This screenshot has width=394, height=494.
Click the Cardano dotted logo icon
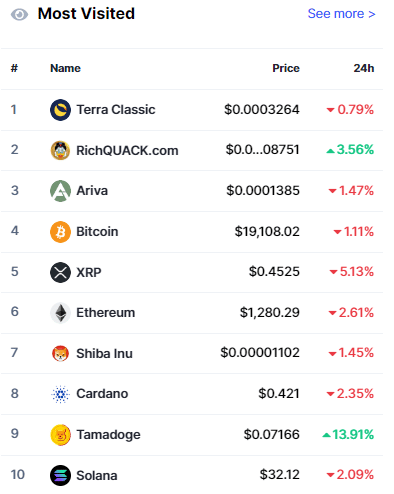(60, 394)
